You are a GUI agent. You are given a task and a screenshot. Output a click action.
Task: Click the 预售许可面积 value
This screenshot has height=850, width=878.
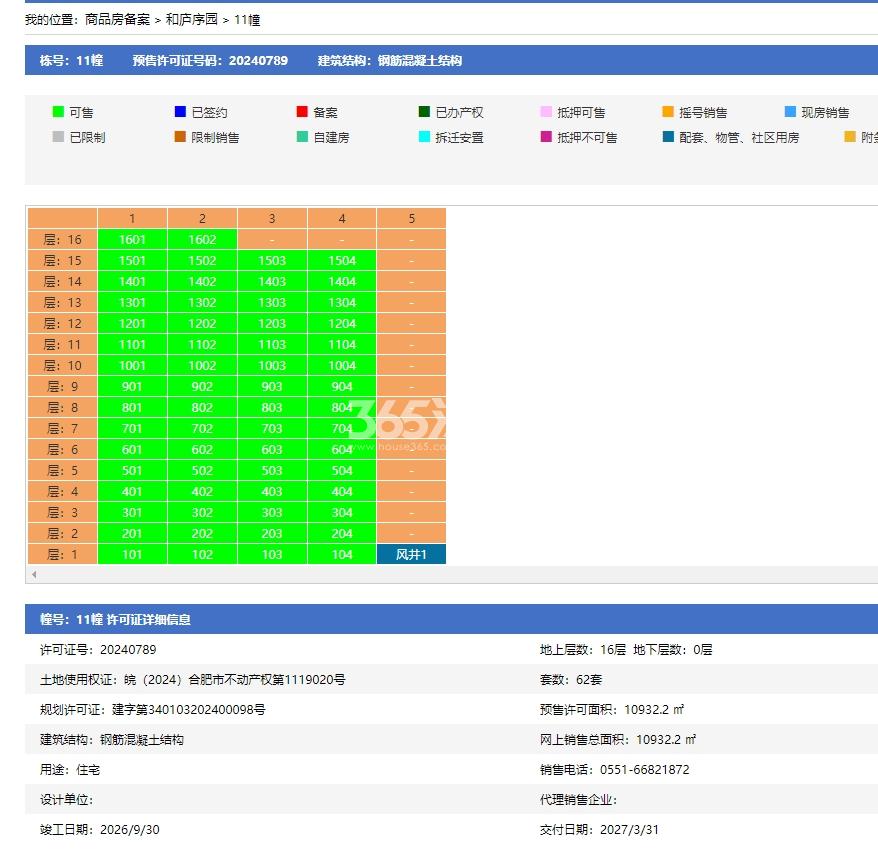click(654, 709)
